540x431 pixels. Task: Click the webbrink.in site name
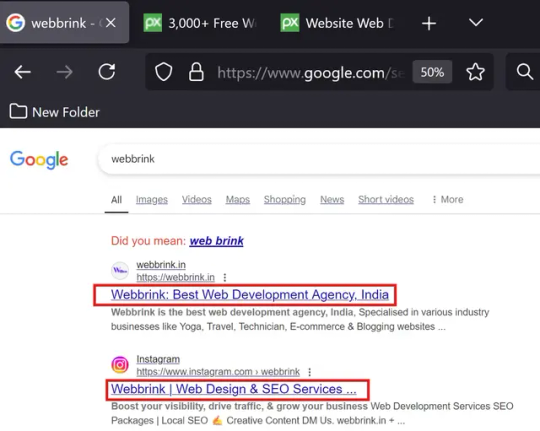click(x=161, y=265)
